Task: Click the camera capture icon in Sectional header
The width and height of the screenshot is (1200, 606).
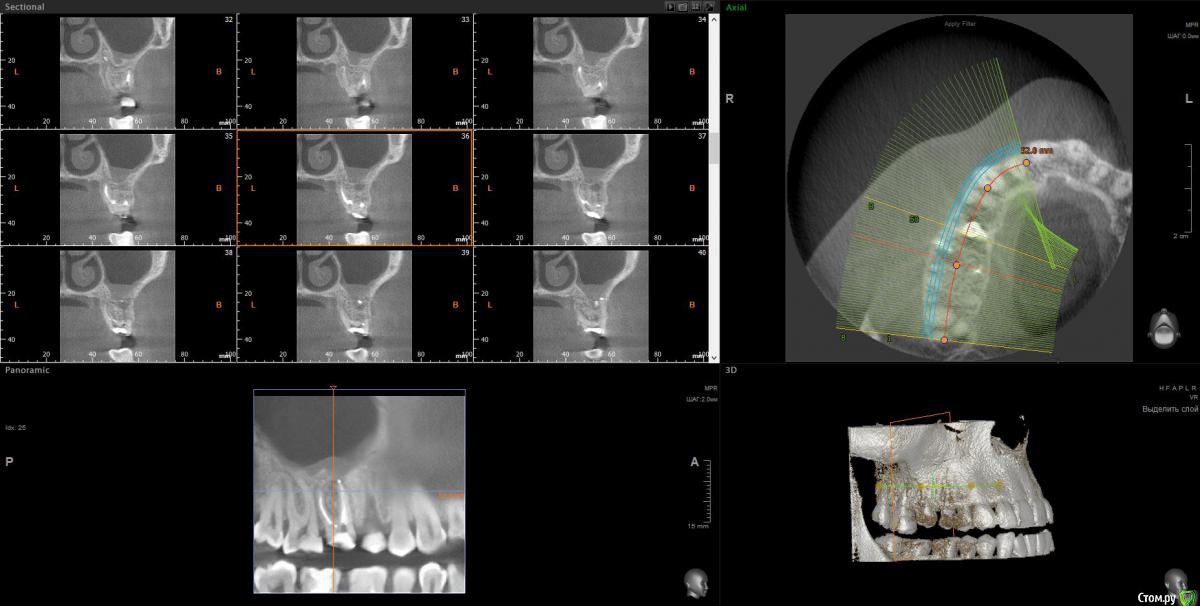Action: 683,6
